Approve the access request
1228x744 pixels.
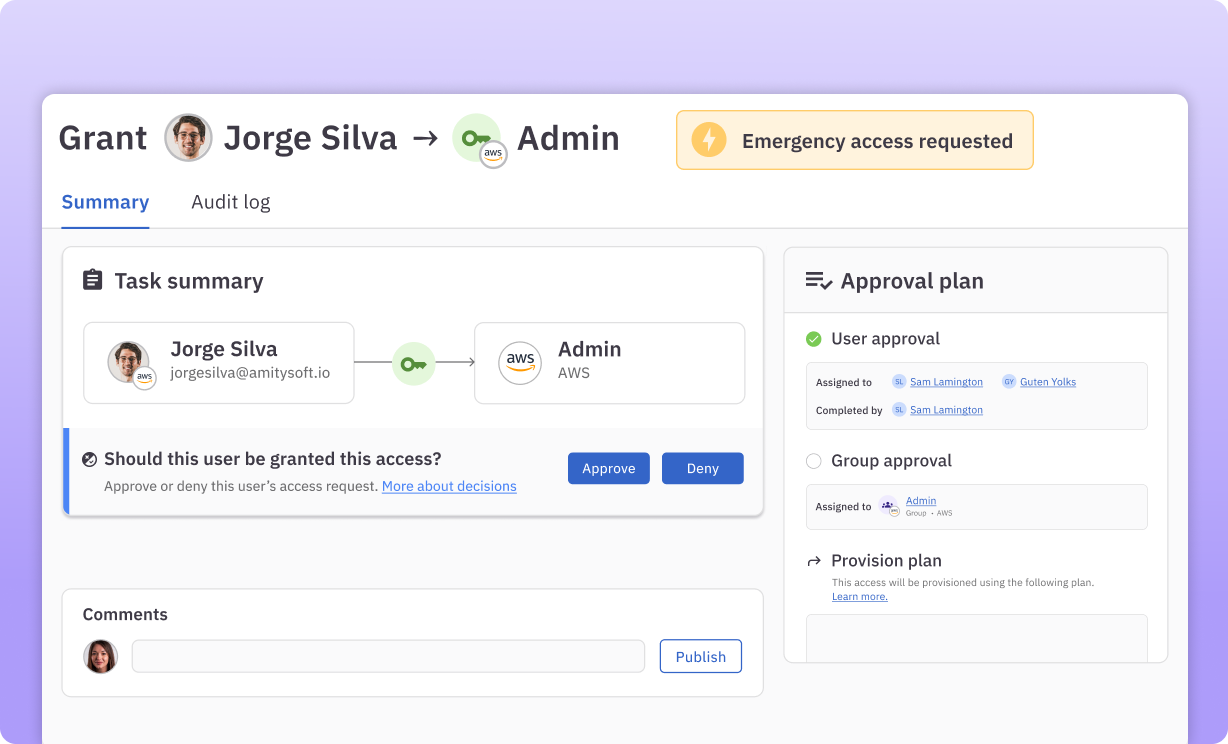pyautogui.click(x=608, y=468)
